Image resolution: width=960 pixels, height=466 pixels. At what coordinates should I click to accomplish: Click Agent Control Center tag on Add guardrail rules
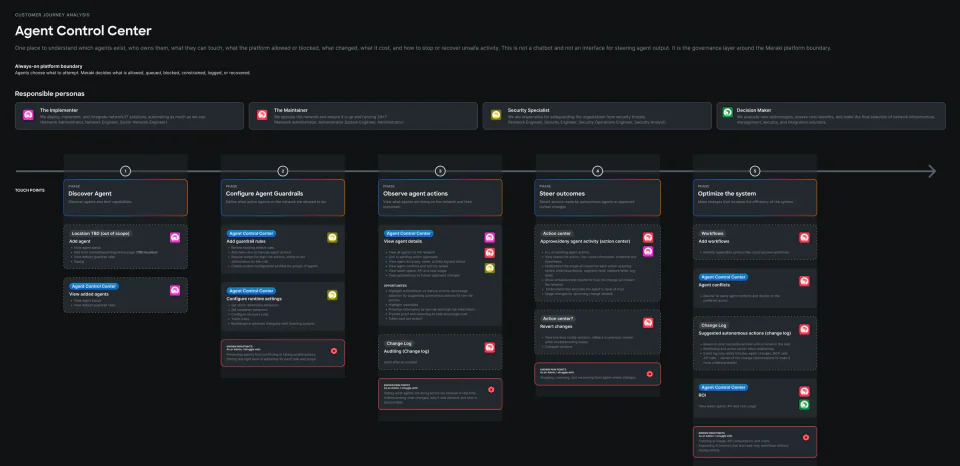point(251,233)
